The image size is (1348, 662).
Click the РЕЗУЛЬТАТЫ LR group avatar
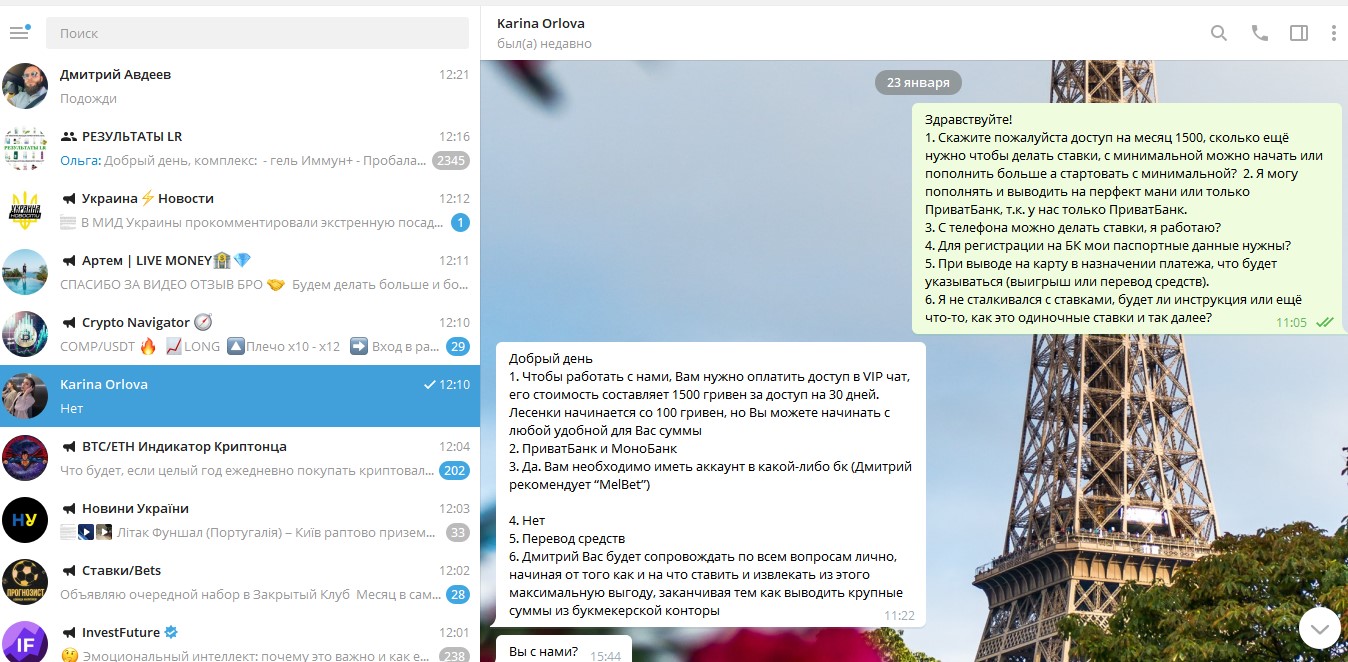25,148
